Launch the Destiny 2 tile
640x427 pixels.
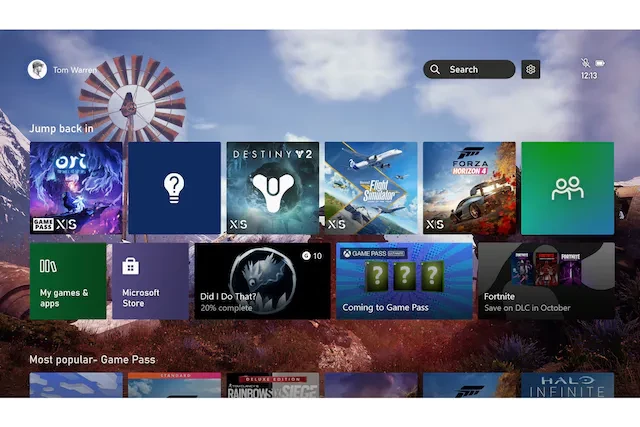273,188
